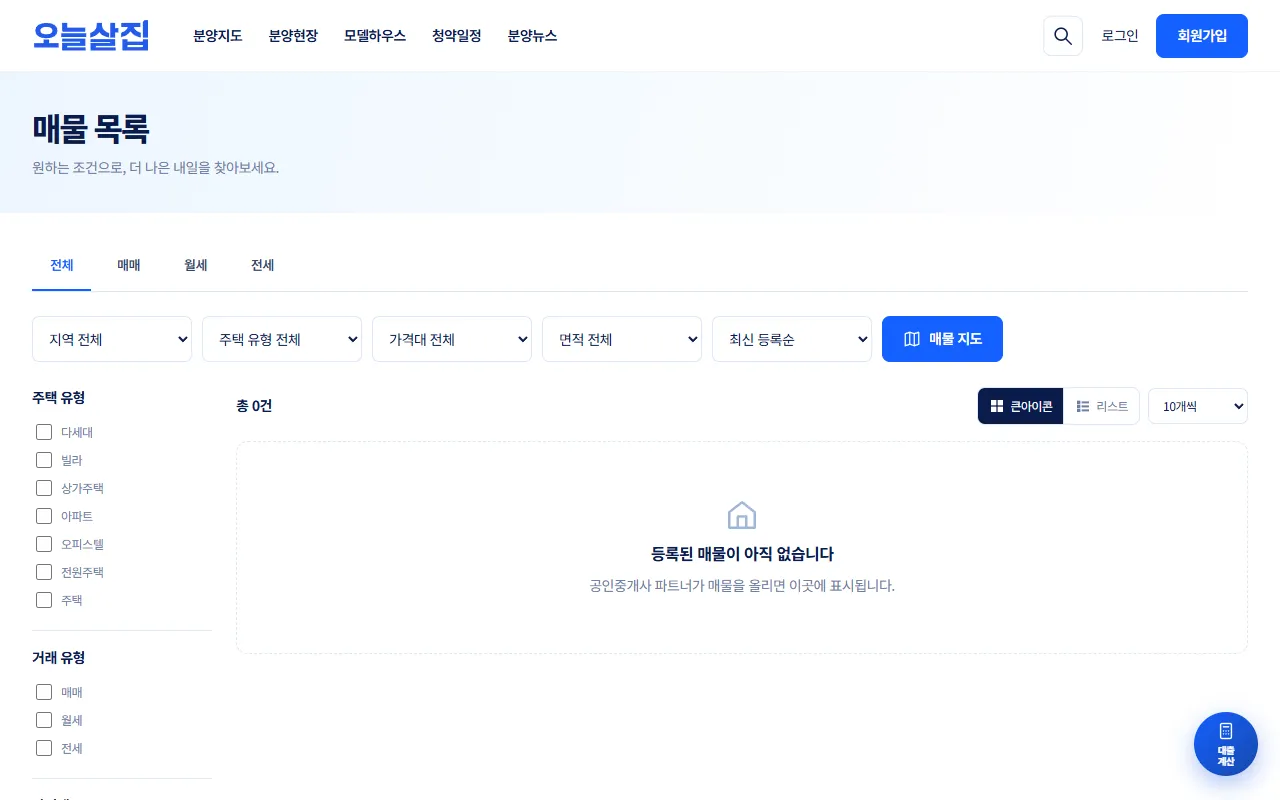Screen dimensions: 1280x800
Task: Open the 대출계산 floating calculator
Action: coord(1226,744)
